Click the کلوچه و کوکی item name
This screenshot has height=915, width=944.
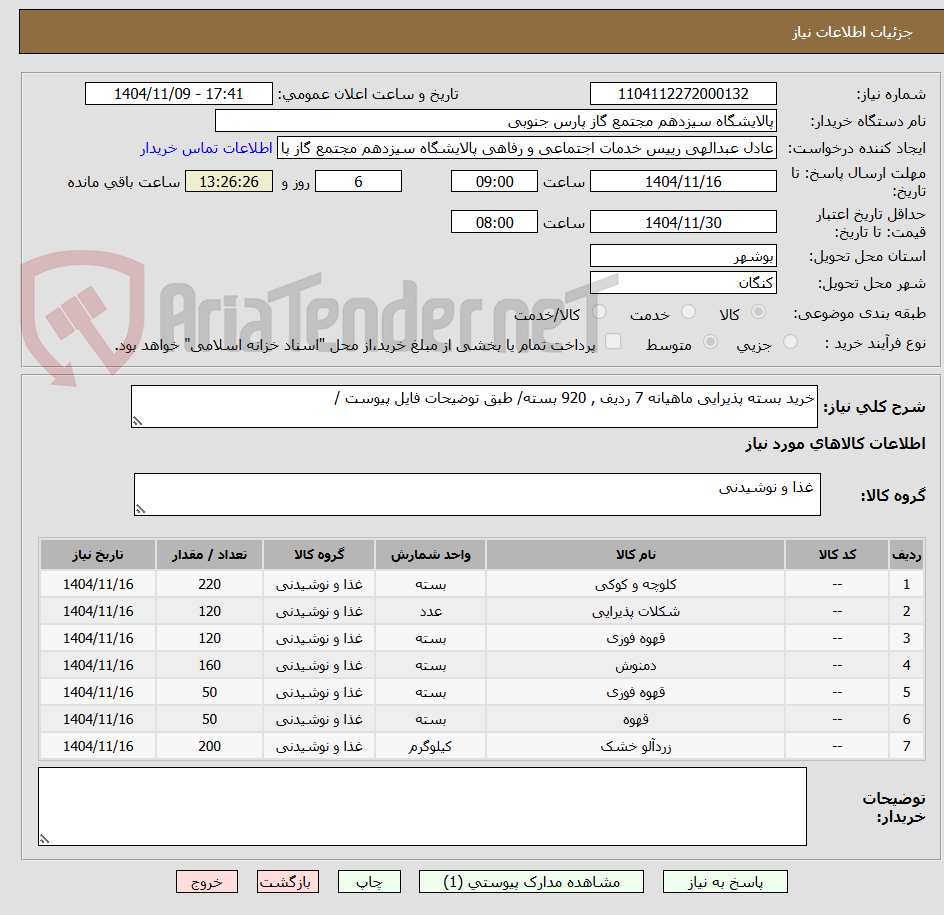click(635, 585)
